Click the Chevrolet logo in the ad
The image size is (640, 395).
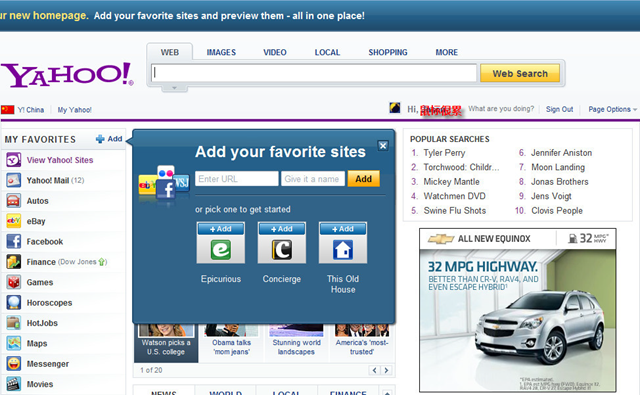pyautogui.click(x=441, y=239)
